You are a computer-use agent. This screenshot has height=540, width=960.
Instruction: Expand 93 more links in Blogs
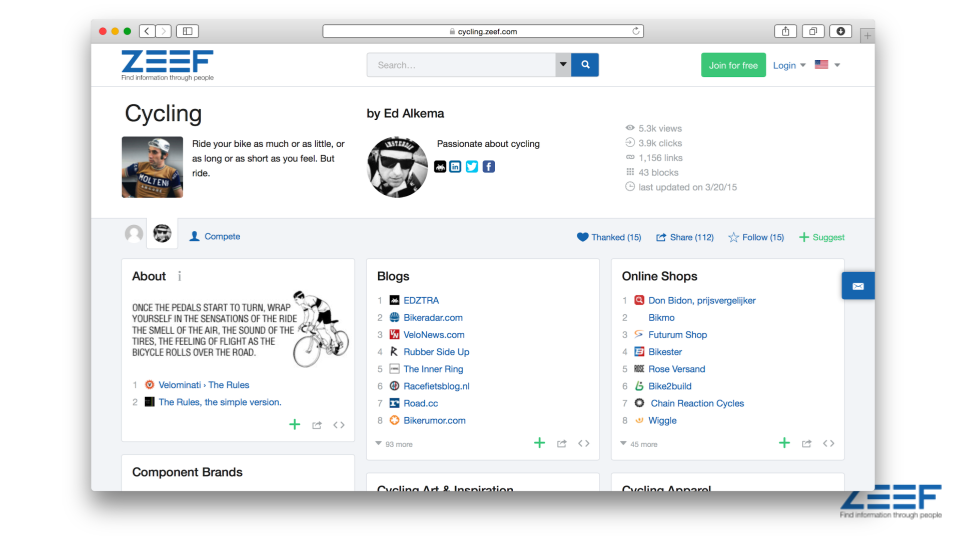point(393,444)
